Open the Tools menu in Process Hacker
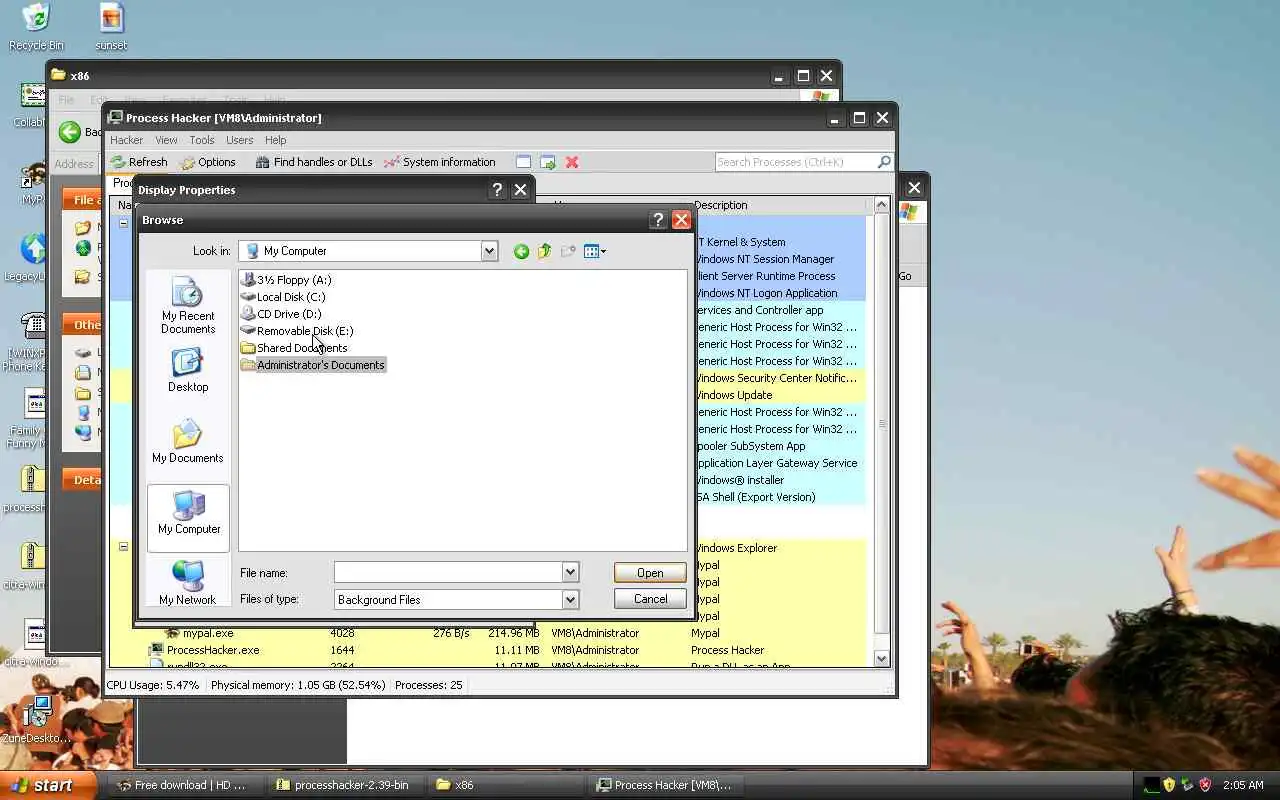Image resolution: width=1280 pixels, height=800 pixels. point(202,140)
